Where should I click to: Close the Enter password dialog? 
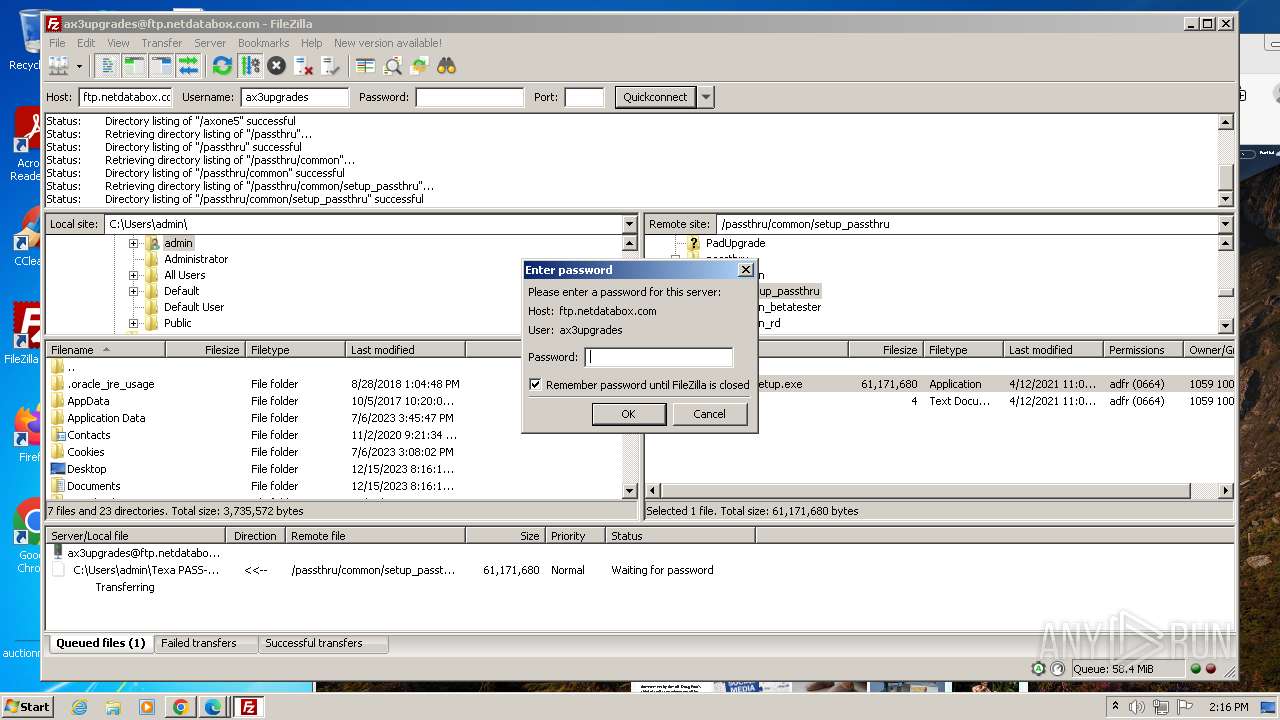[x=745, y=270]
